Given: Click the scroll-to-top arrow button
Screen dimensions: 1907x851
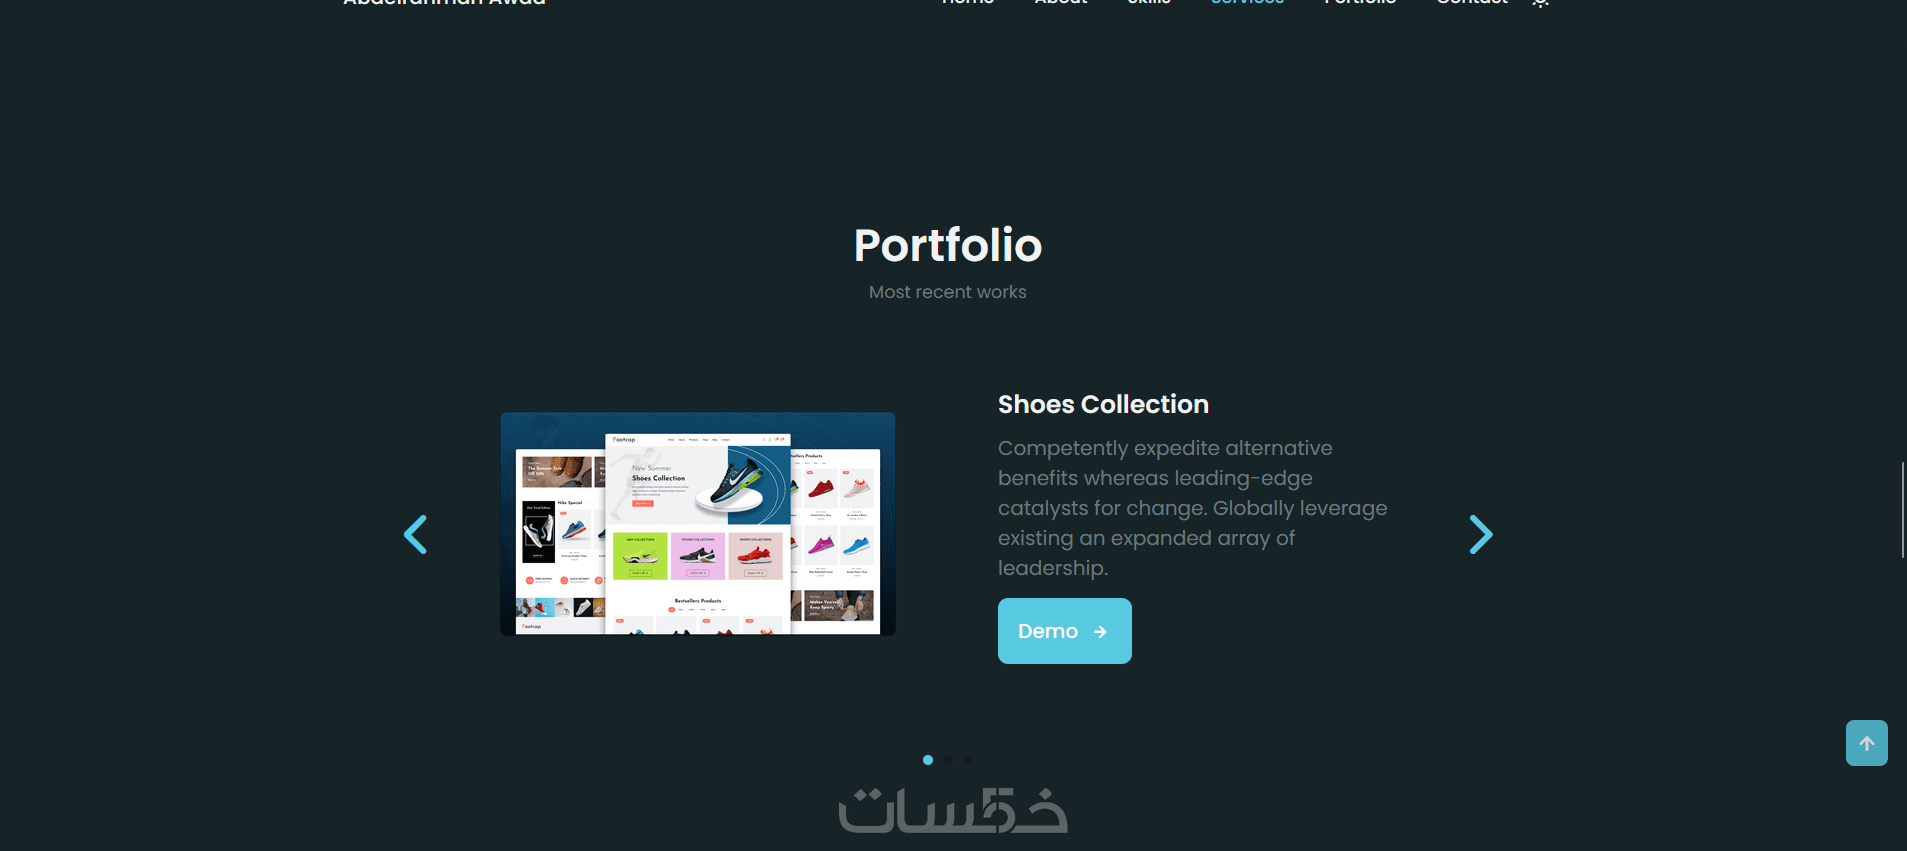Looking at the screenshot, I should click(1866, 743).
